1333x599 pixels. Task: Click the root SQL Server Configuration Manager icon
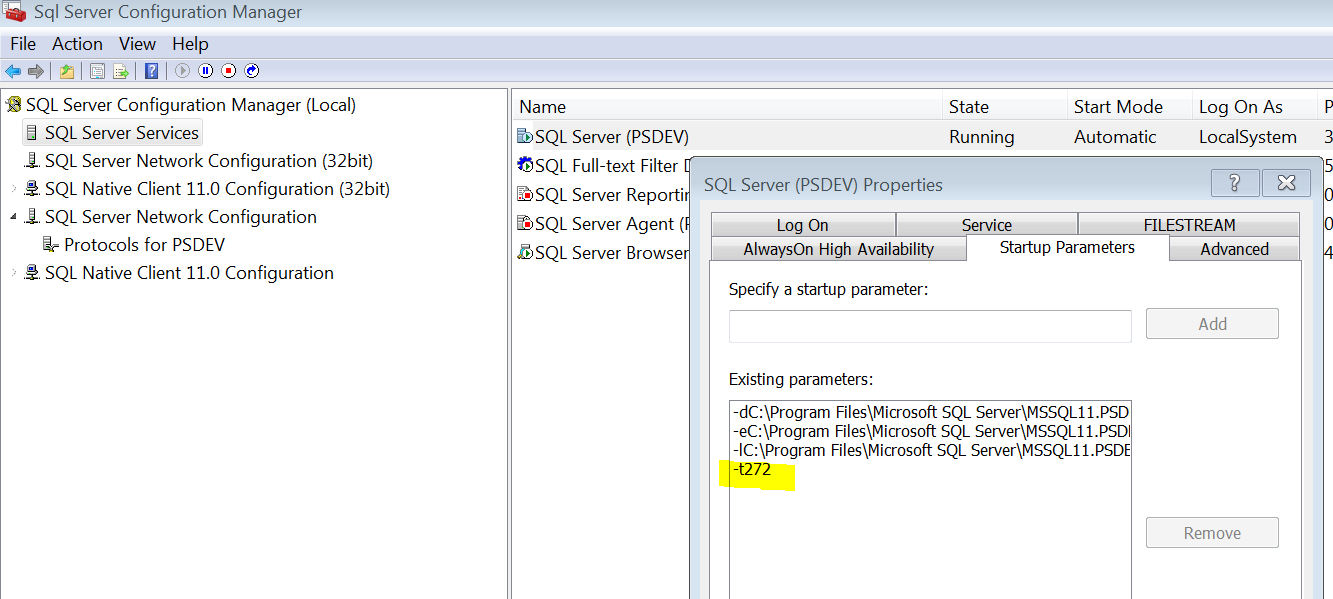click(14, 105)
